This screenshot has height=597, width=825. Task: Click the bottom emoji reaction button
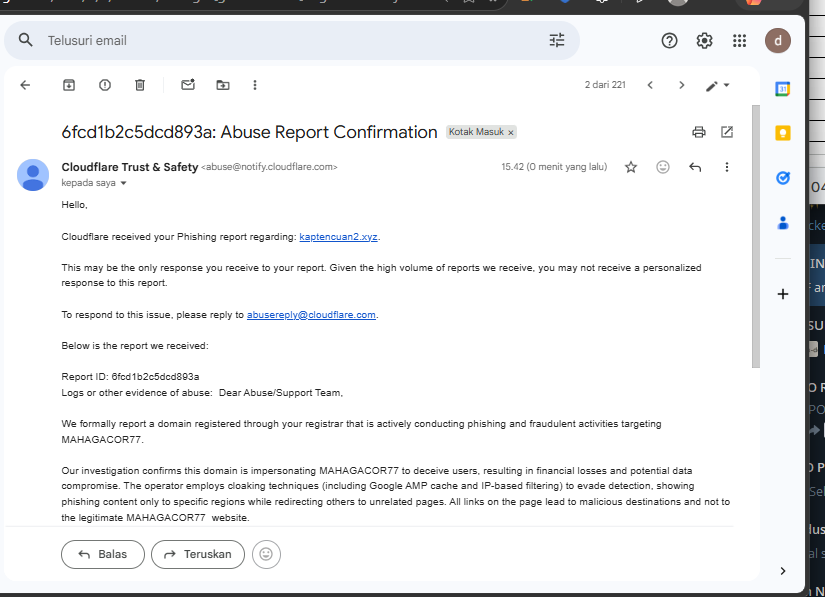coord(266,554)
